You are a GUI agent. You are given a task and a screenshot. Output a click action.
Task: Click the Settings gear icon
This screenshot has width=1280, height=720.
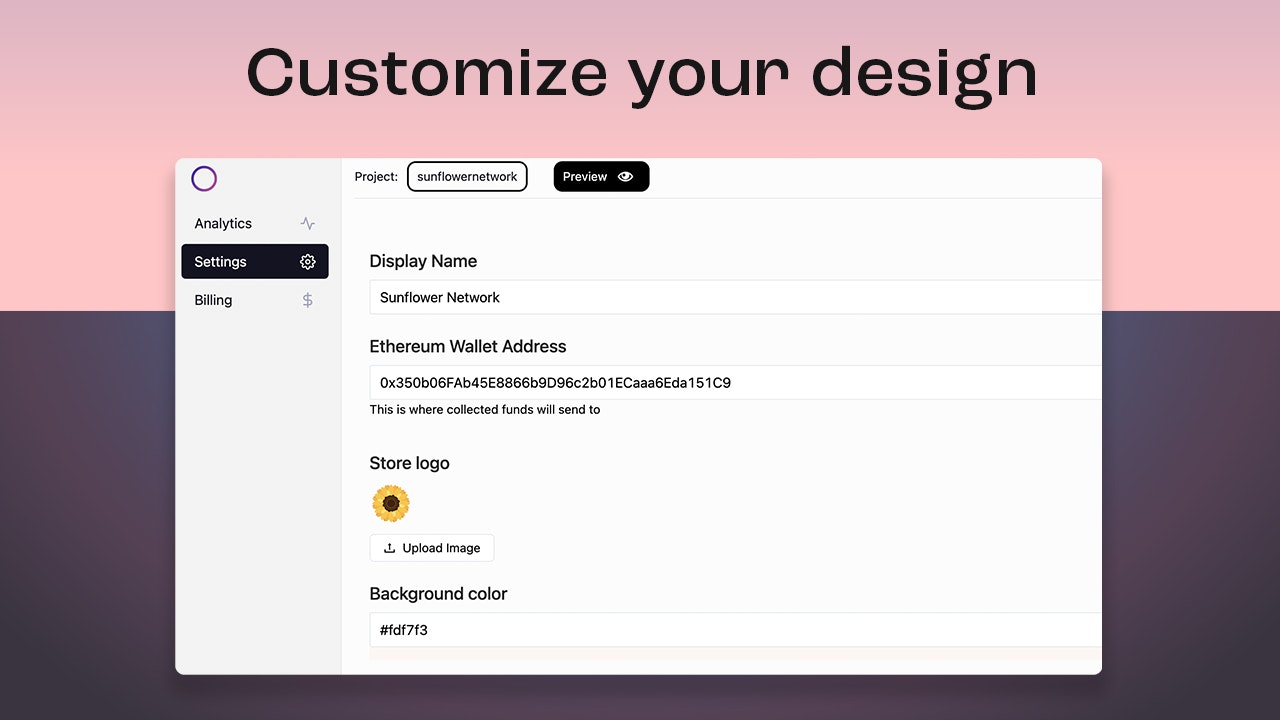(x=307, y=262)
